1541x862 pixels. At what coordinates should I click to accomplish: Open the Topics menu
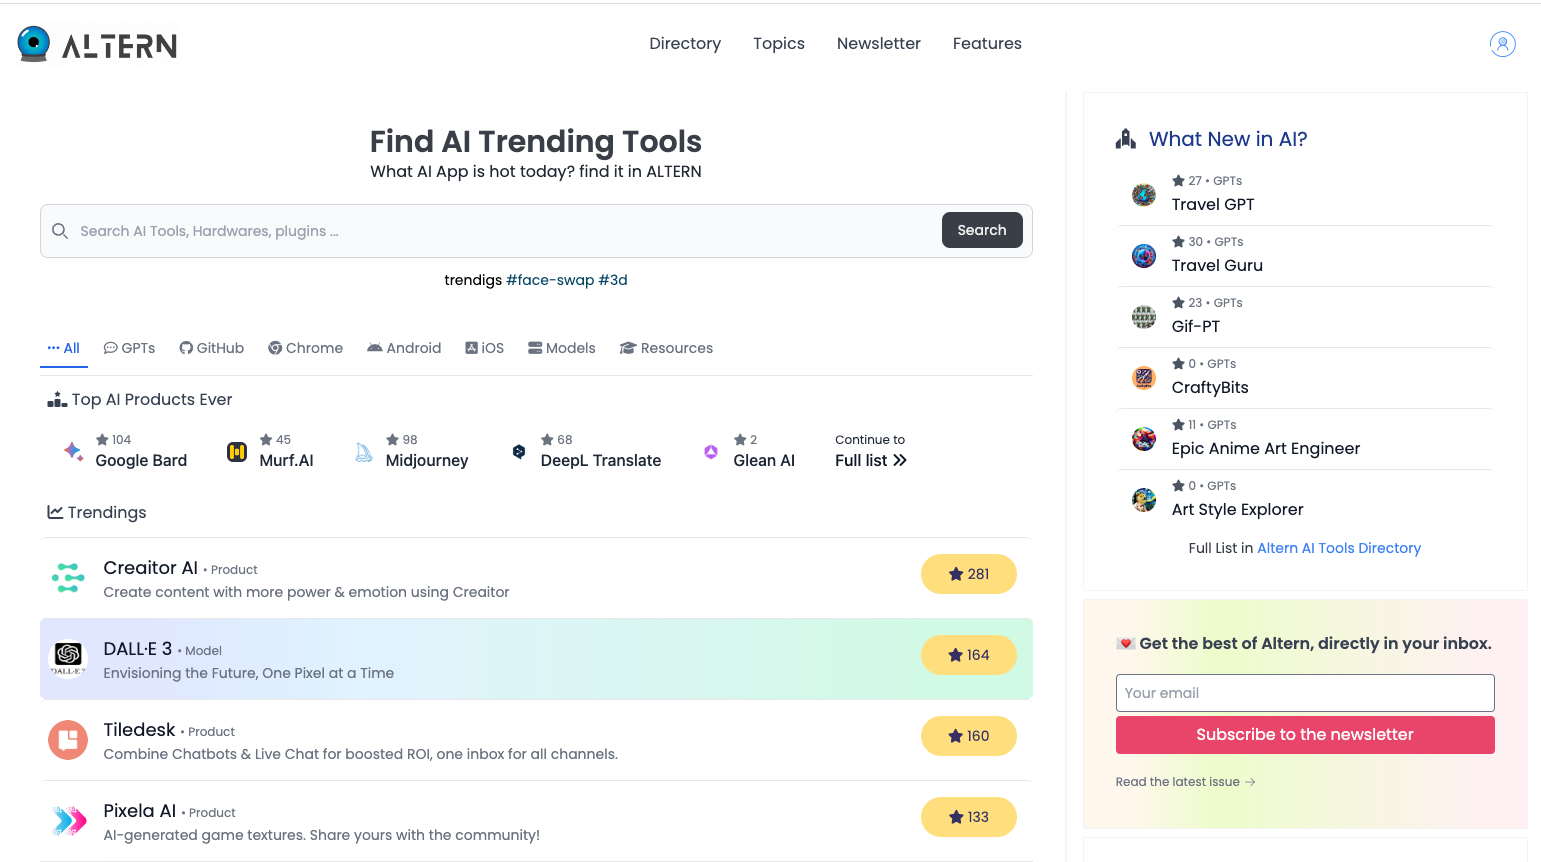tap(779, 44)
